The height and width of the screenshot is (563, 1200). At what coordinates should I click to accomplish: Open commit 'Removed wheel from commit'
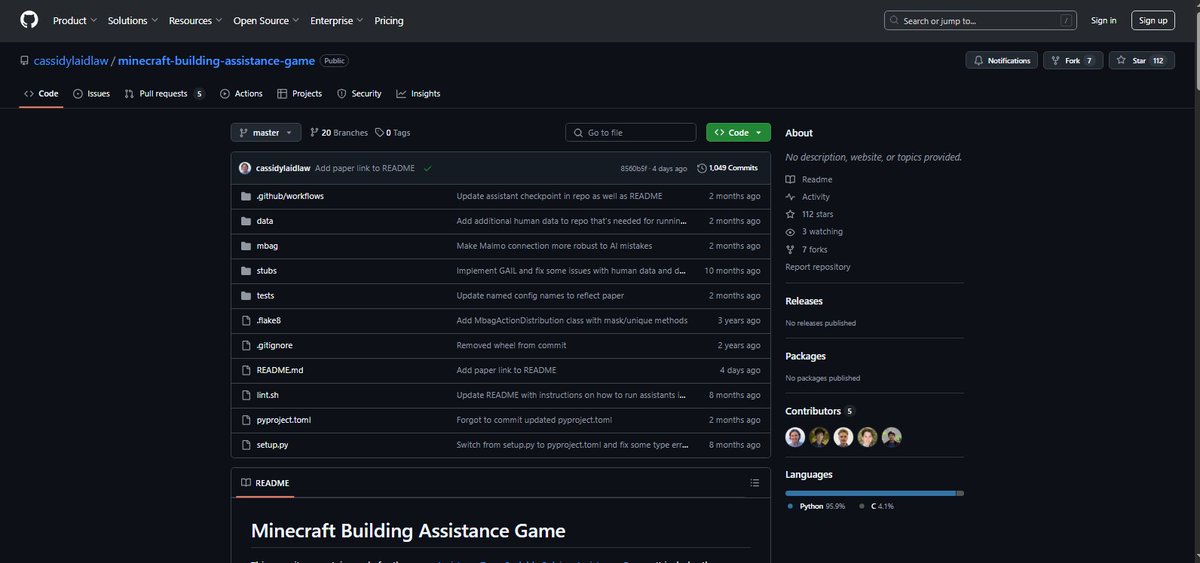pos(511,345)
